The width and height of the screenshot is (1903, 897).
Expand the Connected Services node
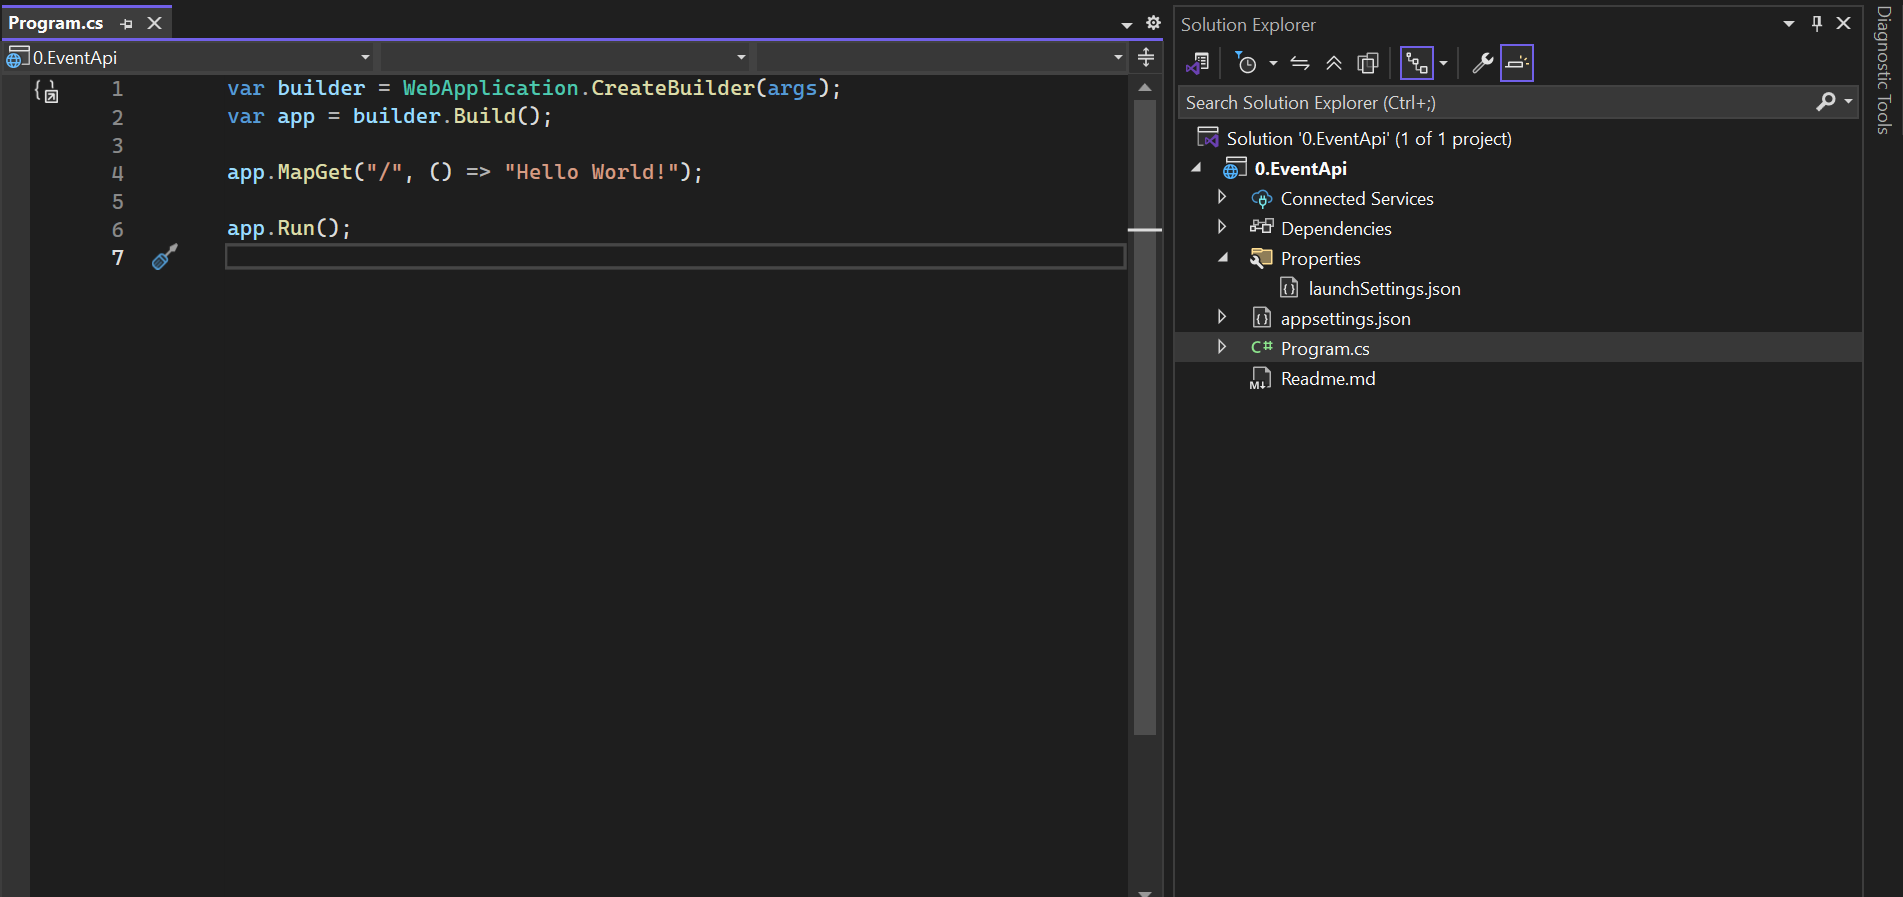tap(1222, 197)
